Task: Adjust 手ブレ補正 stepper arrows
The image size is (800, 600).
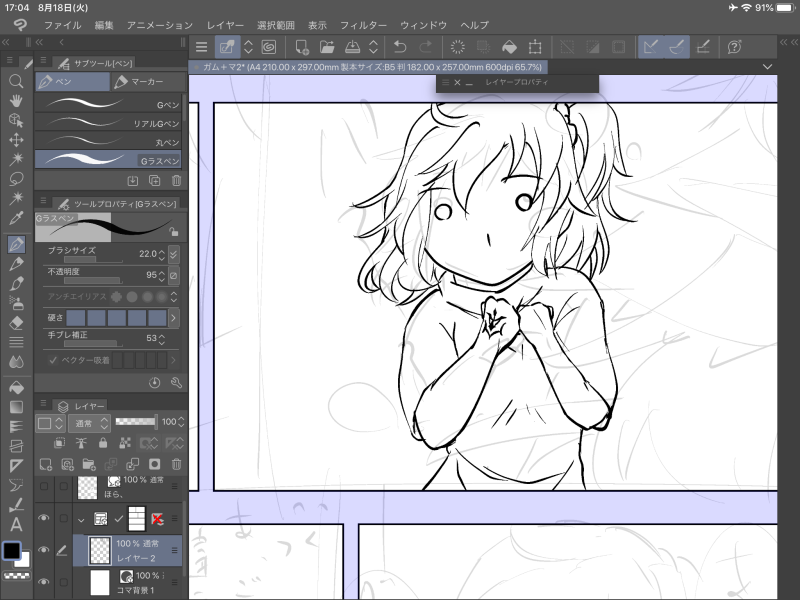Action: tap(162, 338)
